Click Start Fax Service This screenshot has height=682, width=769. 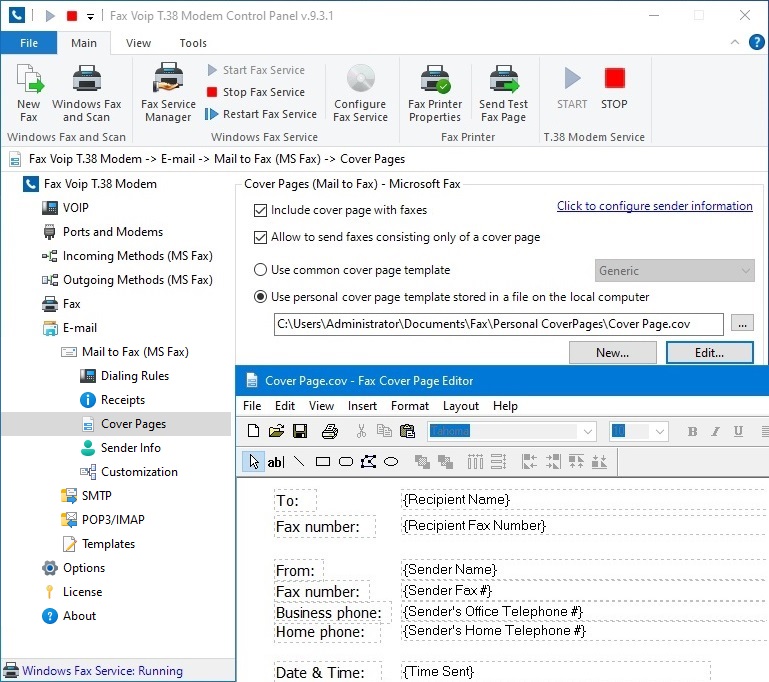point(256,70)
